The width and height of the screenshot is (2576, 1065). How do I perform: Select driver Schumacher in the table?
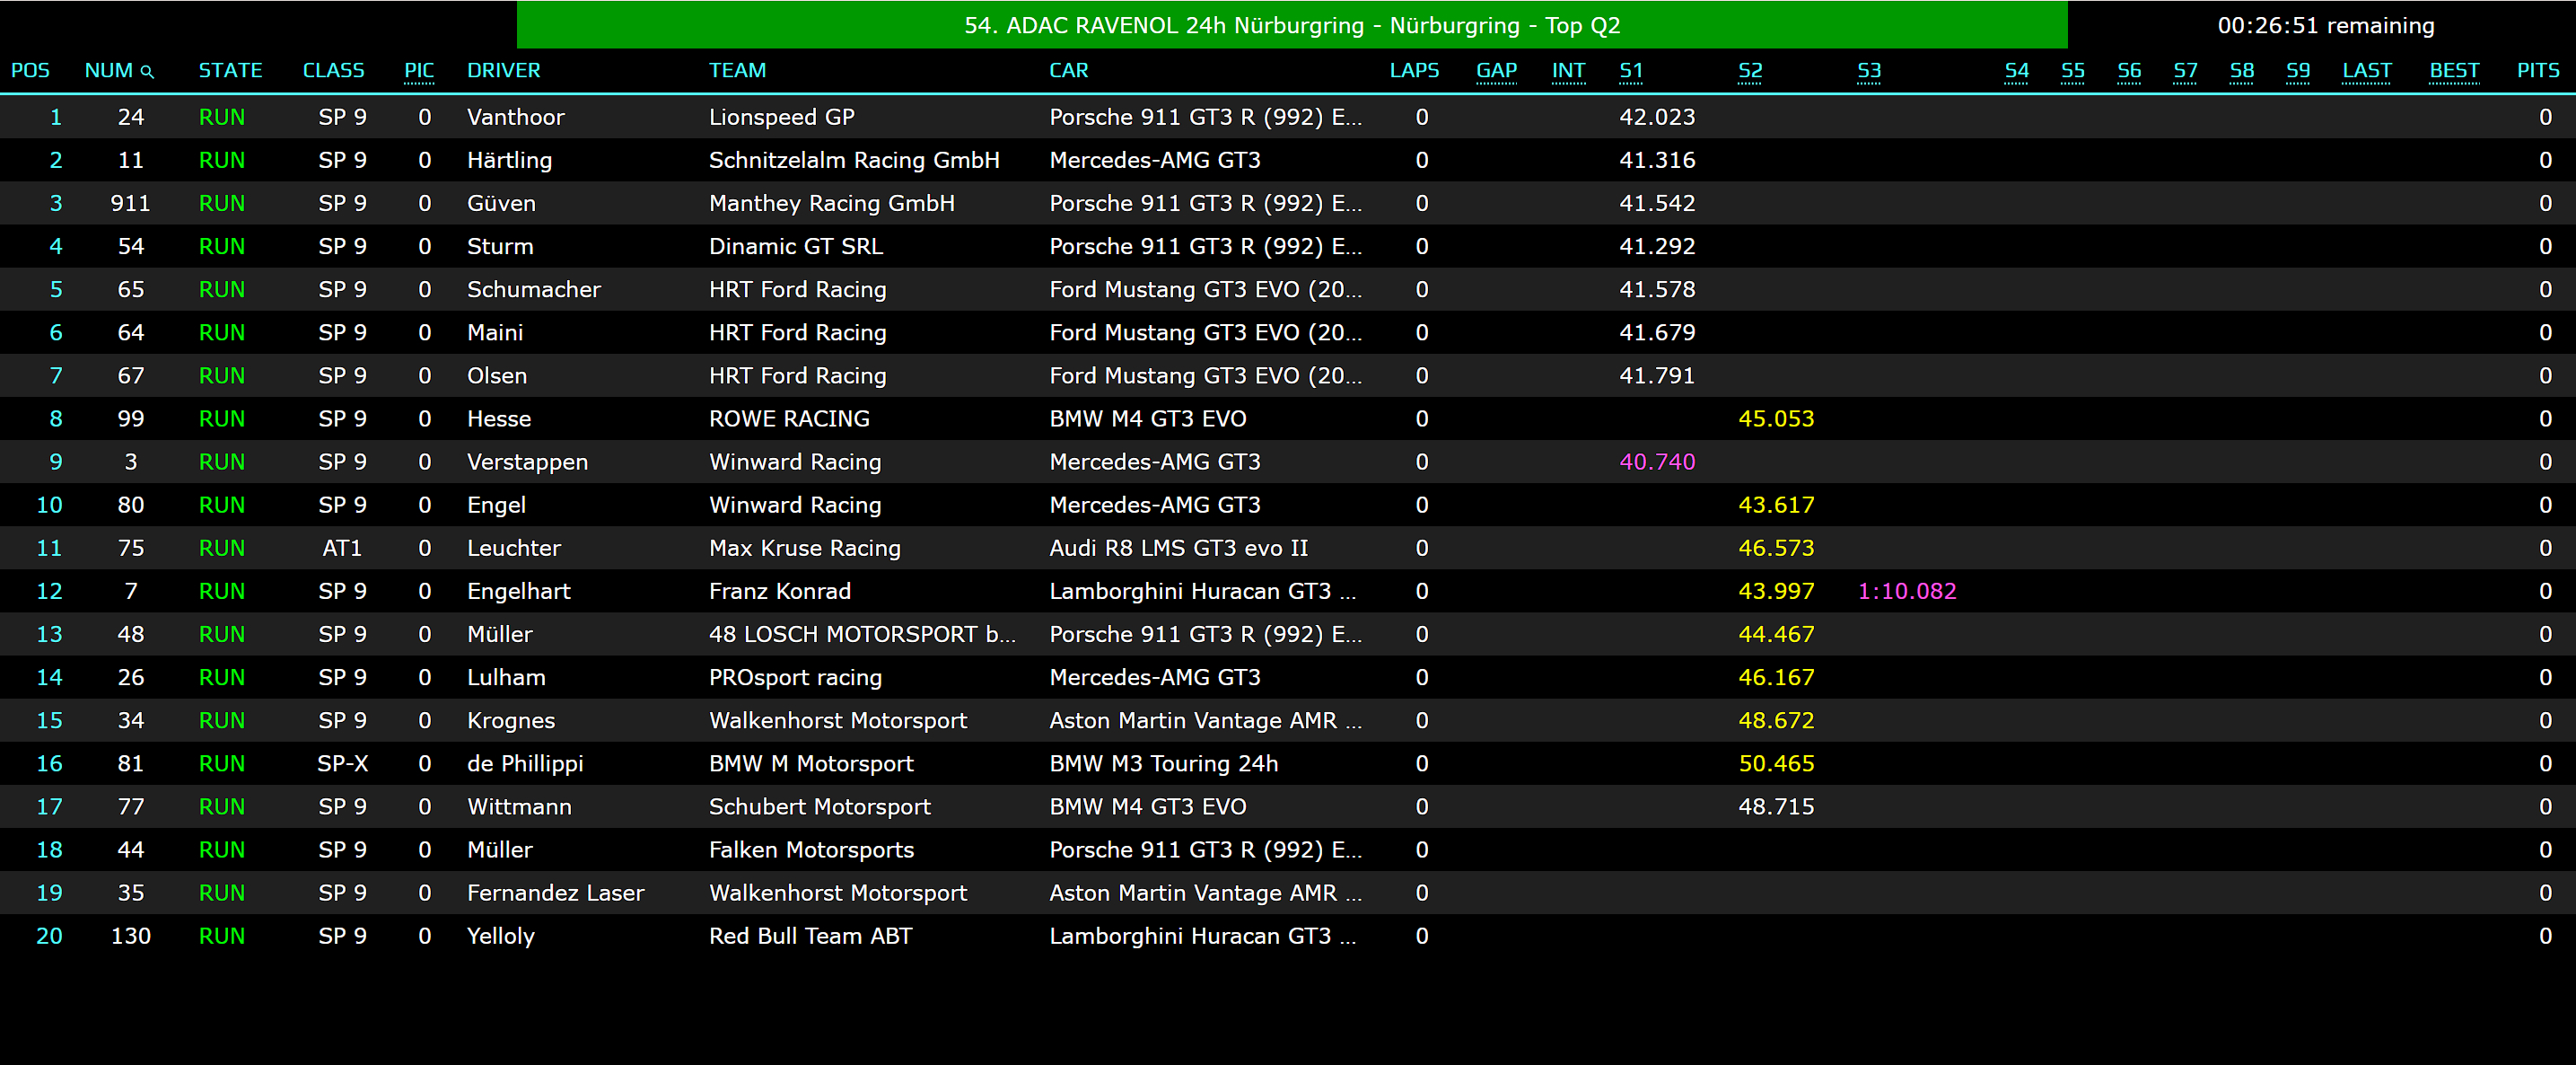534,289
